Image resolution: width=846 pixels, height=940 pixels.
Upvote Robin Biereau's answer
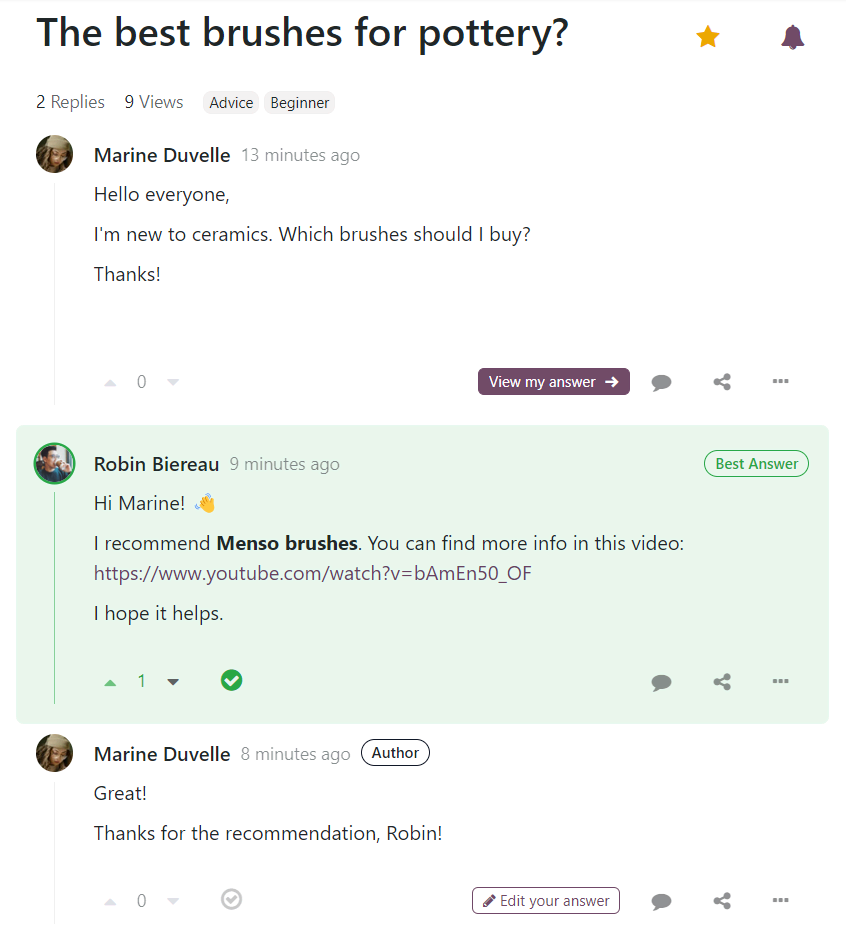(x=110, y=682)
